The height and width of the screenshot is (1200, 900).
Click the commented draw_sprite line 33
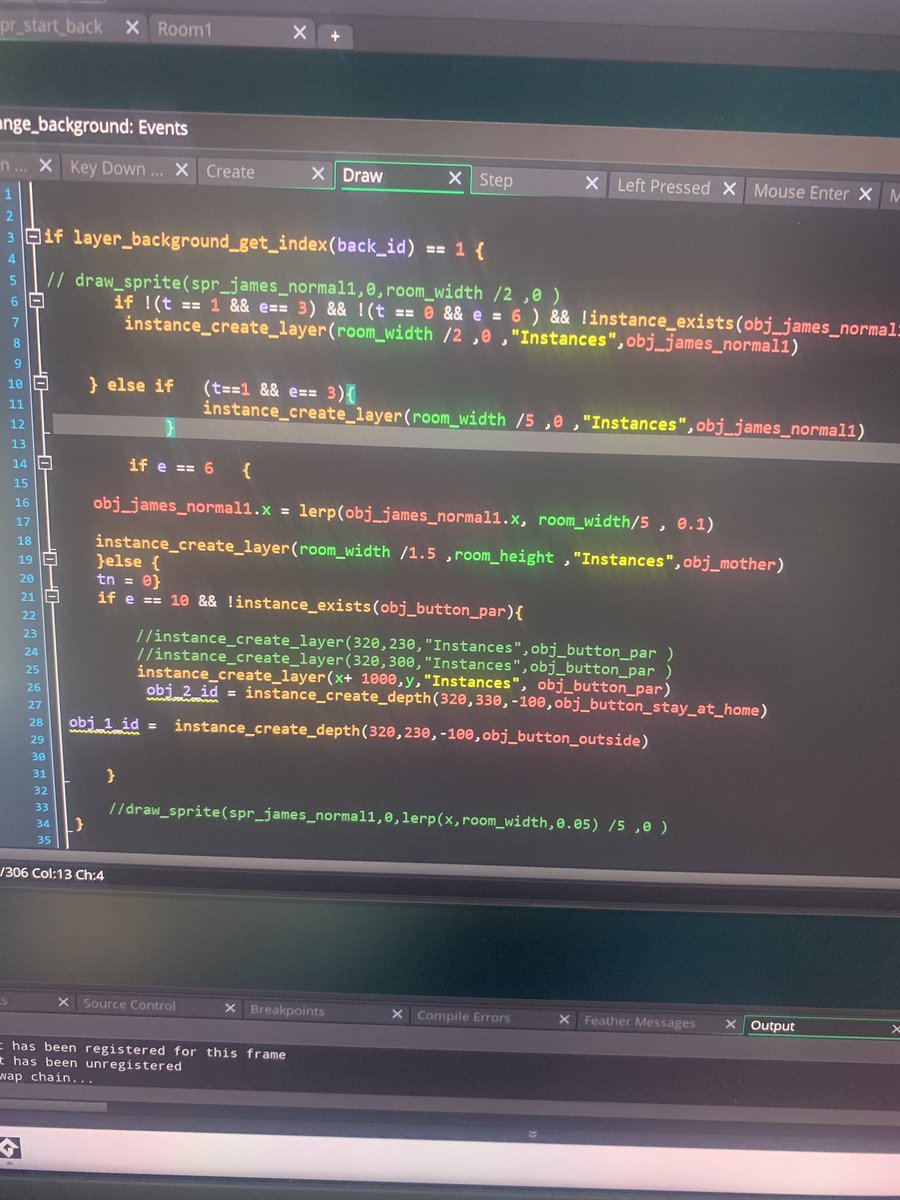[x=388, y=817]
